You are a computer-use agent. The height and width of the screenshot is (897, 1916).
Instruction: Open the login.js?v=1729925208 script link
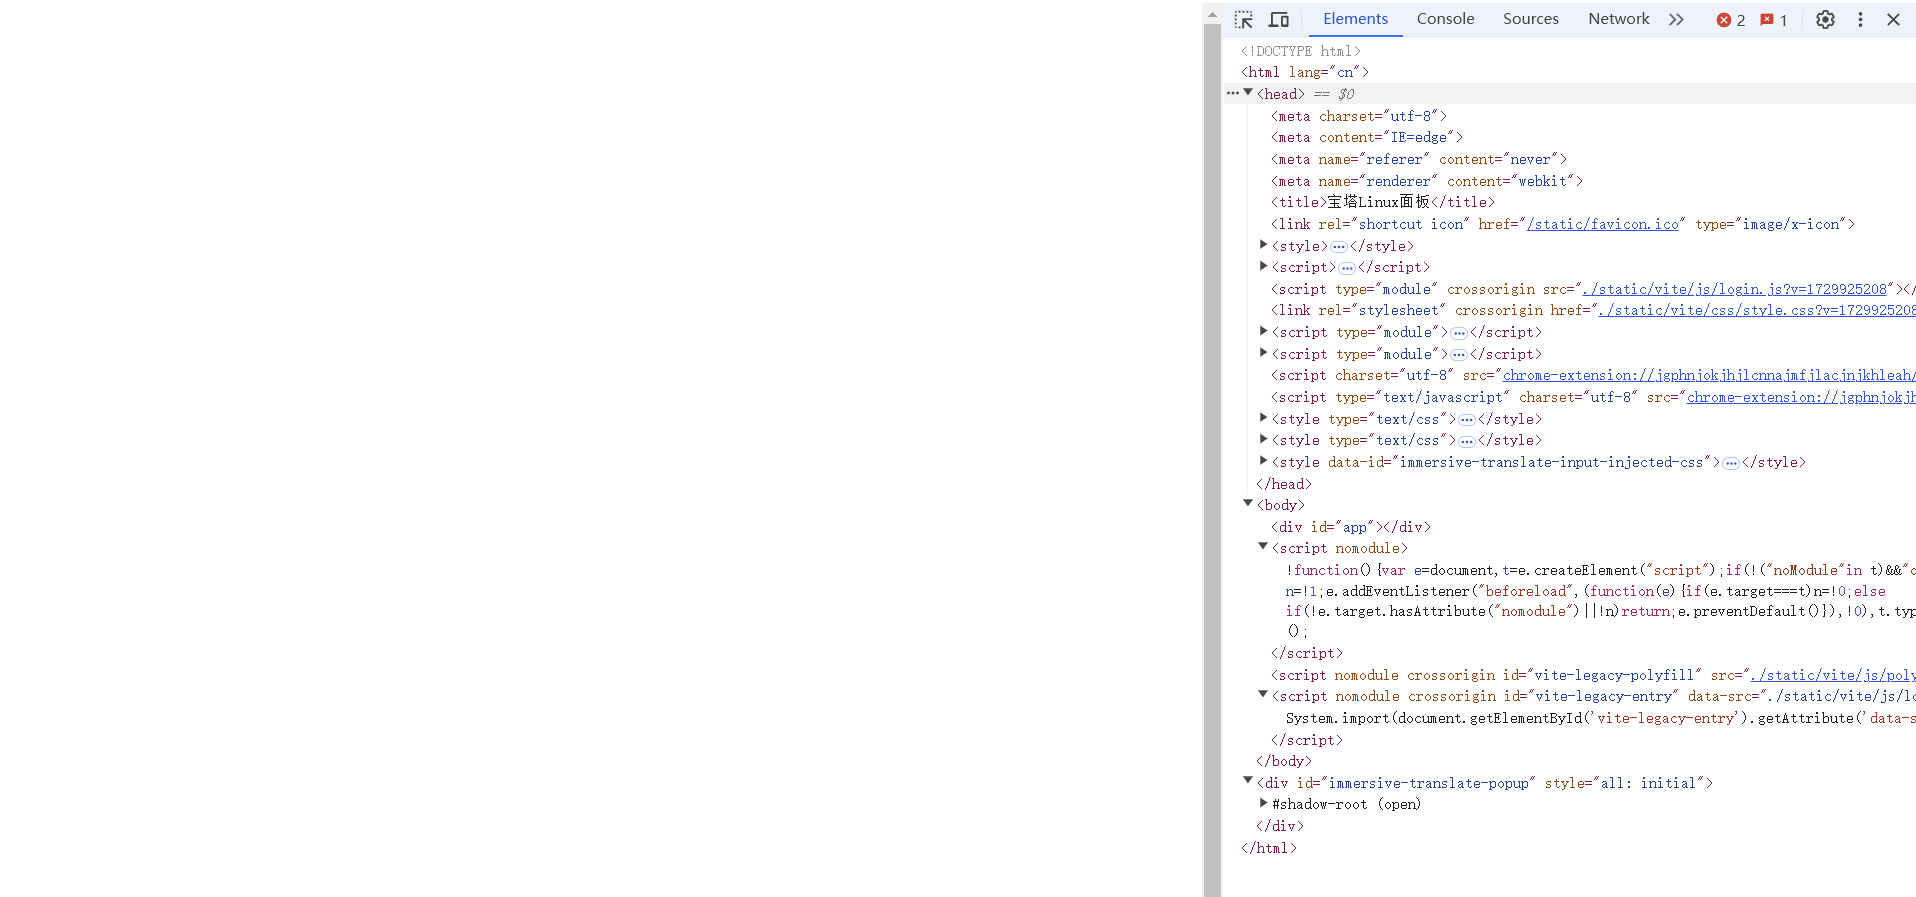coord(1734,289)
